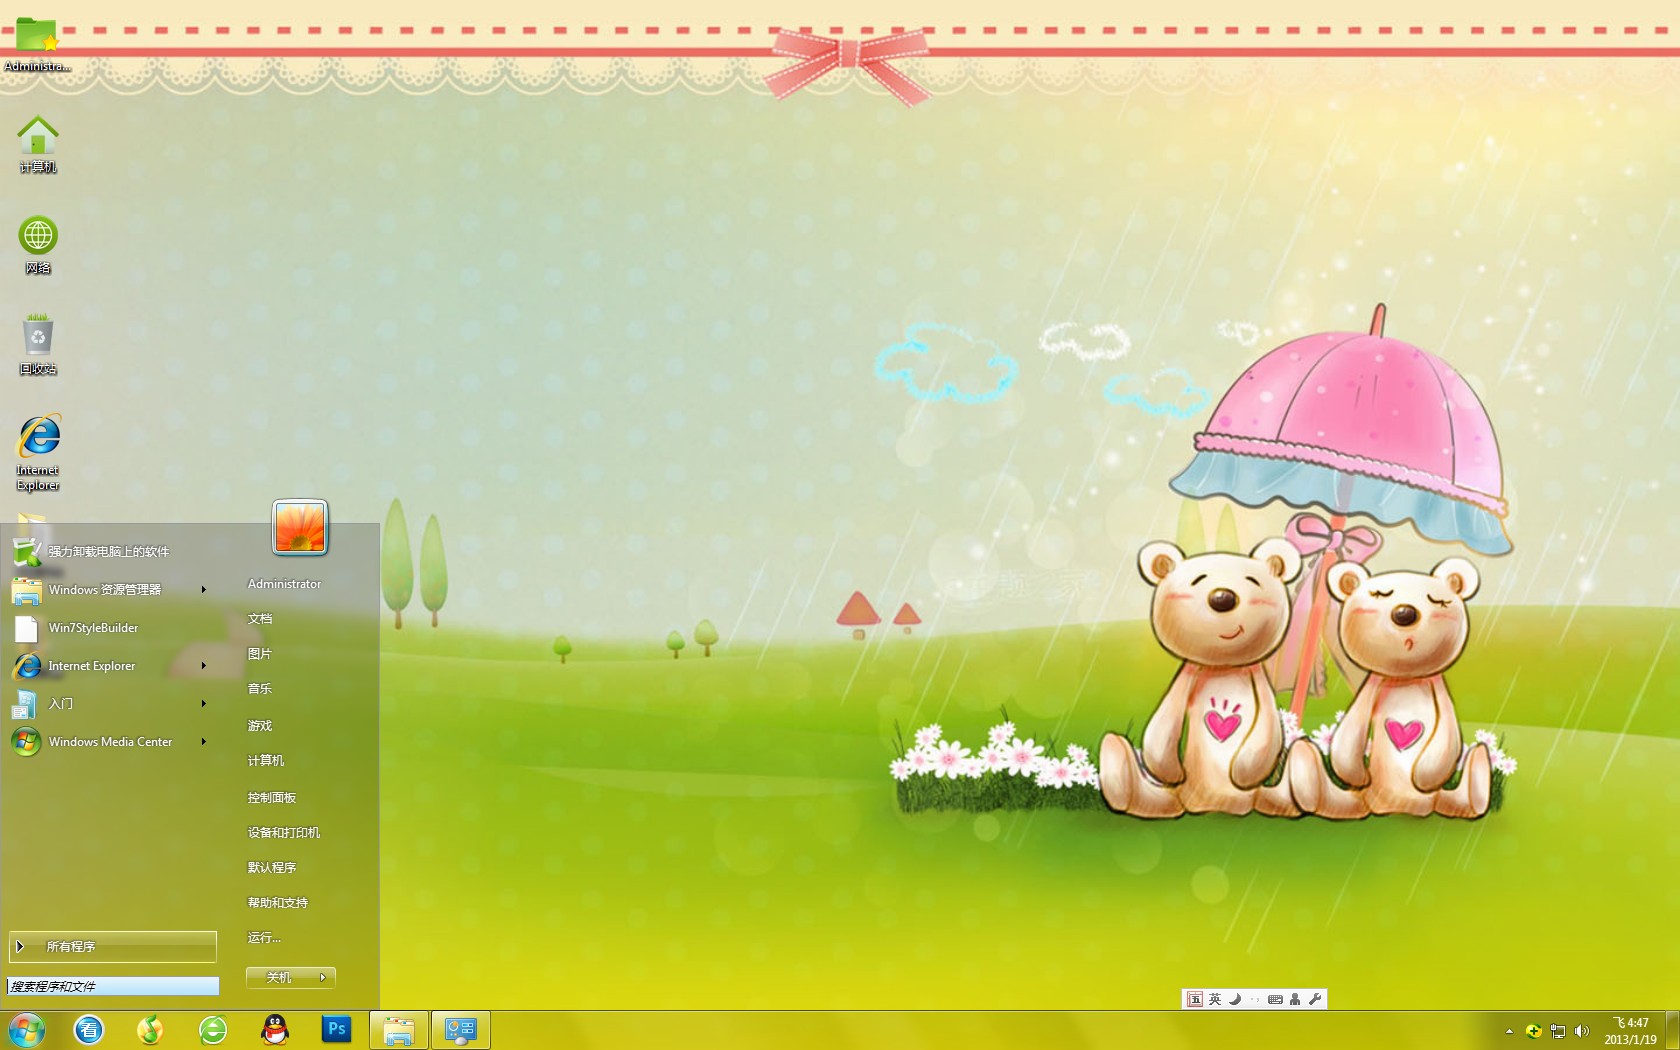Launch Photoshop from the taskbar
The height and width of the screenshot is (1050, 1680).
pyautogui.click(x=337, y=1029)
